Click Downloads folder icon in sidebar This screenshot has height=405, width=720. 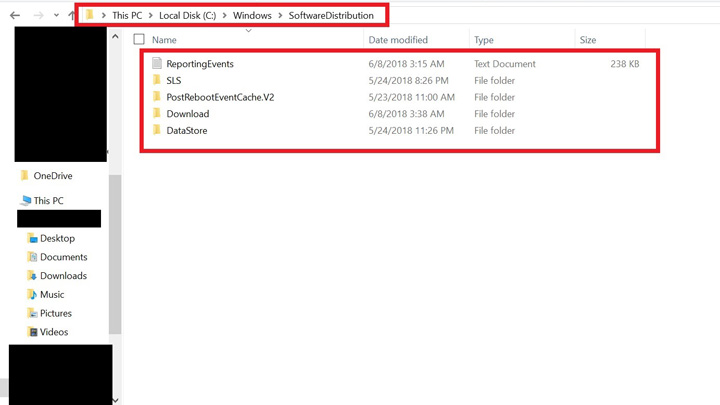[32, 276]
